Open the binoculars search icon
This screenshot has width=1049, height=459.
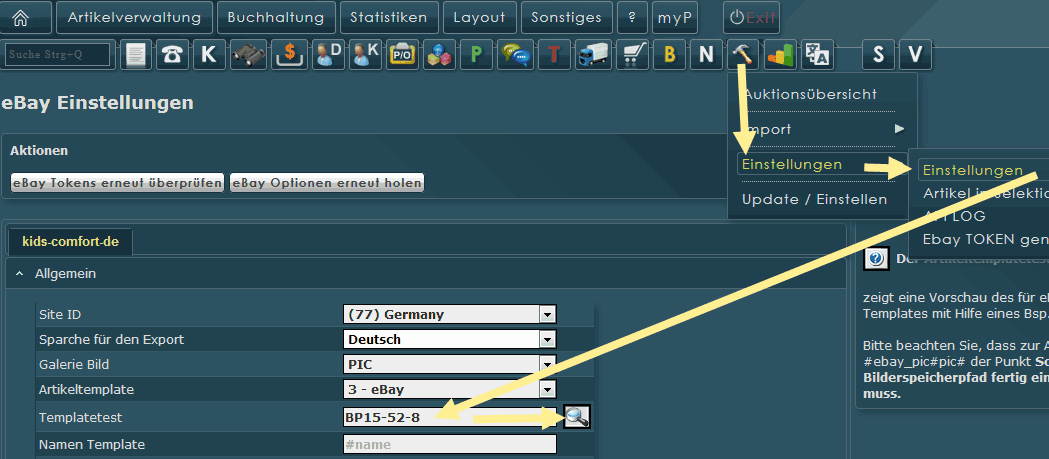(x=249, y=55)
